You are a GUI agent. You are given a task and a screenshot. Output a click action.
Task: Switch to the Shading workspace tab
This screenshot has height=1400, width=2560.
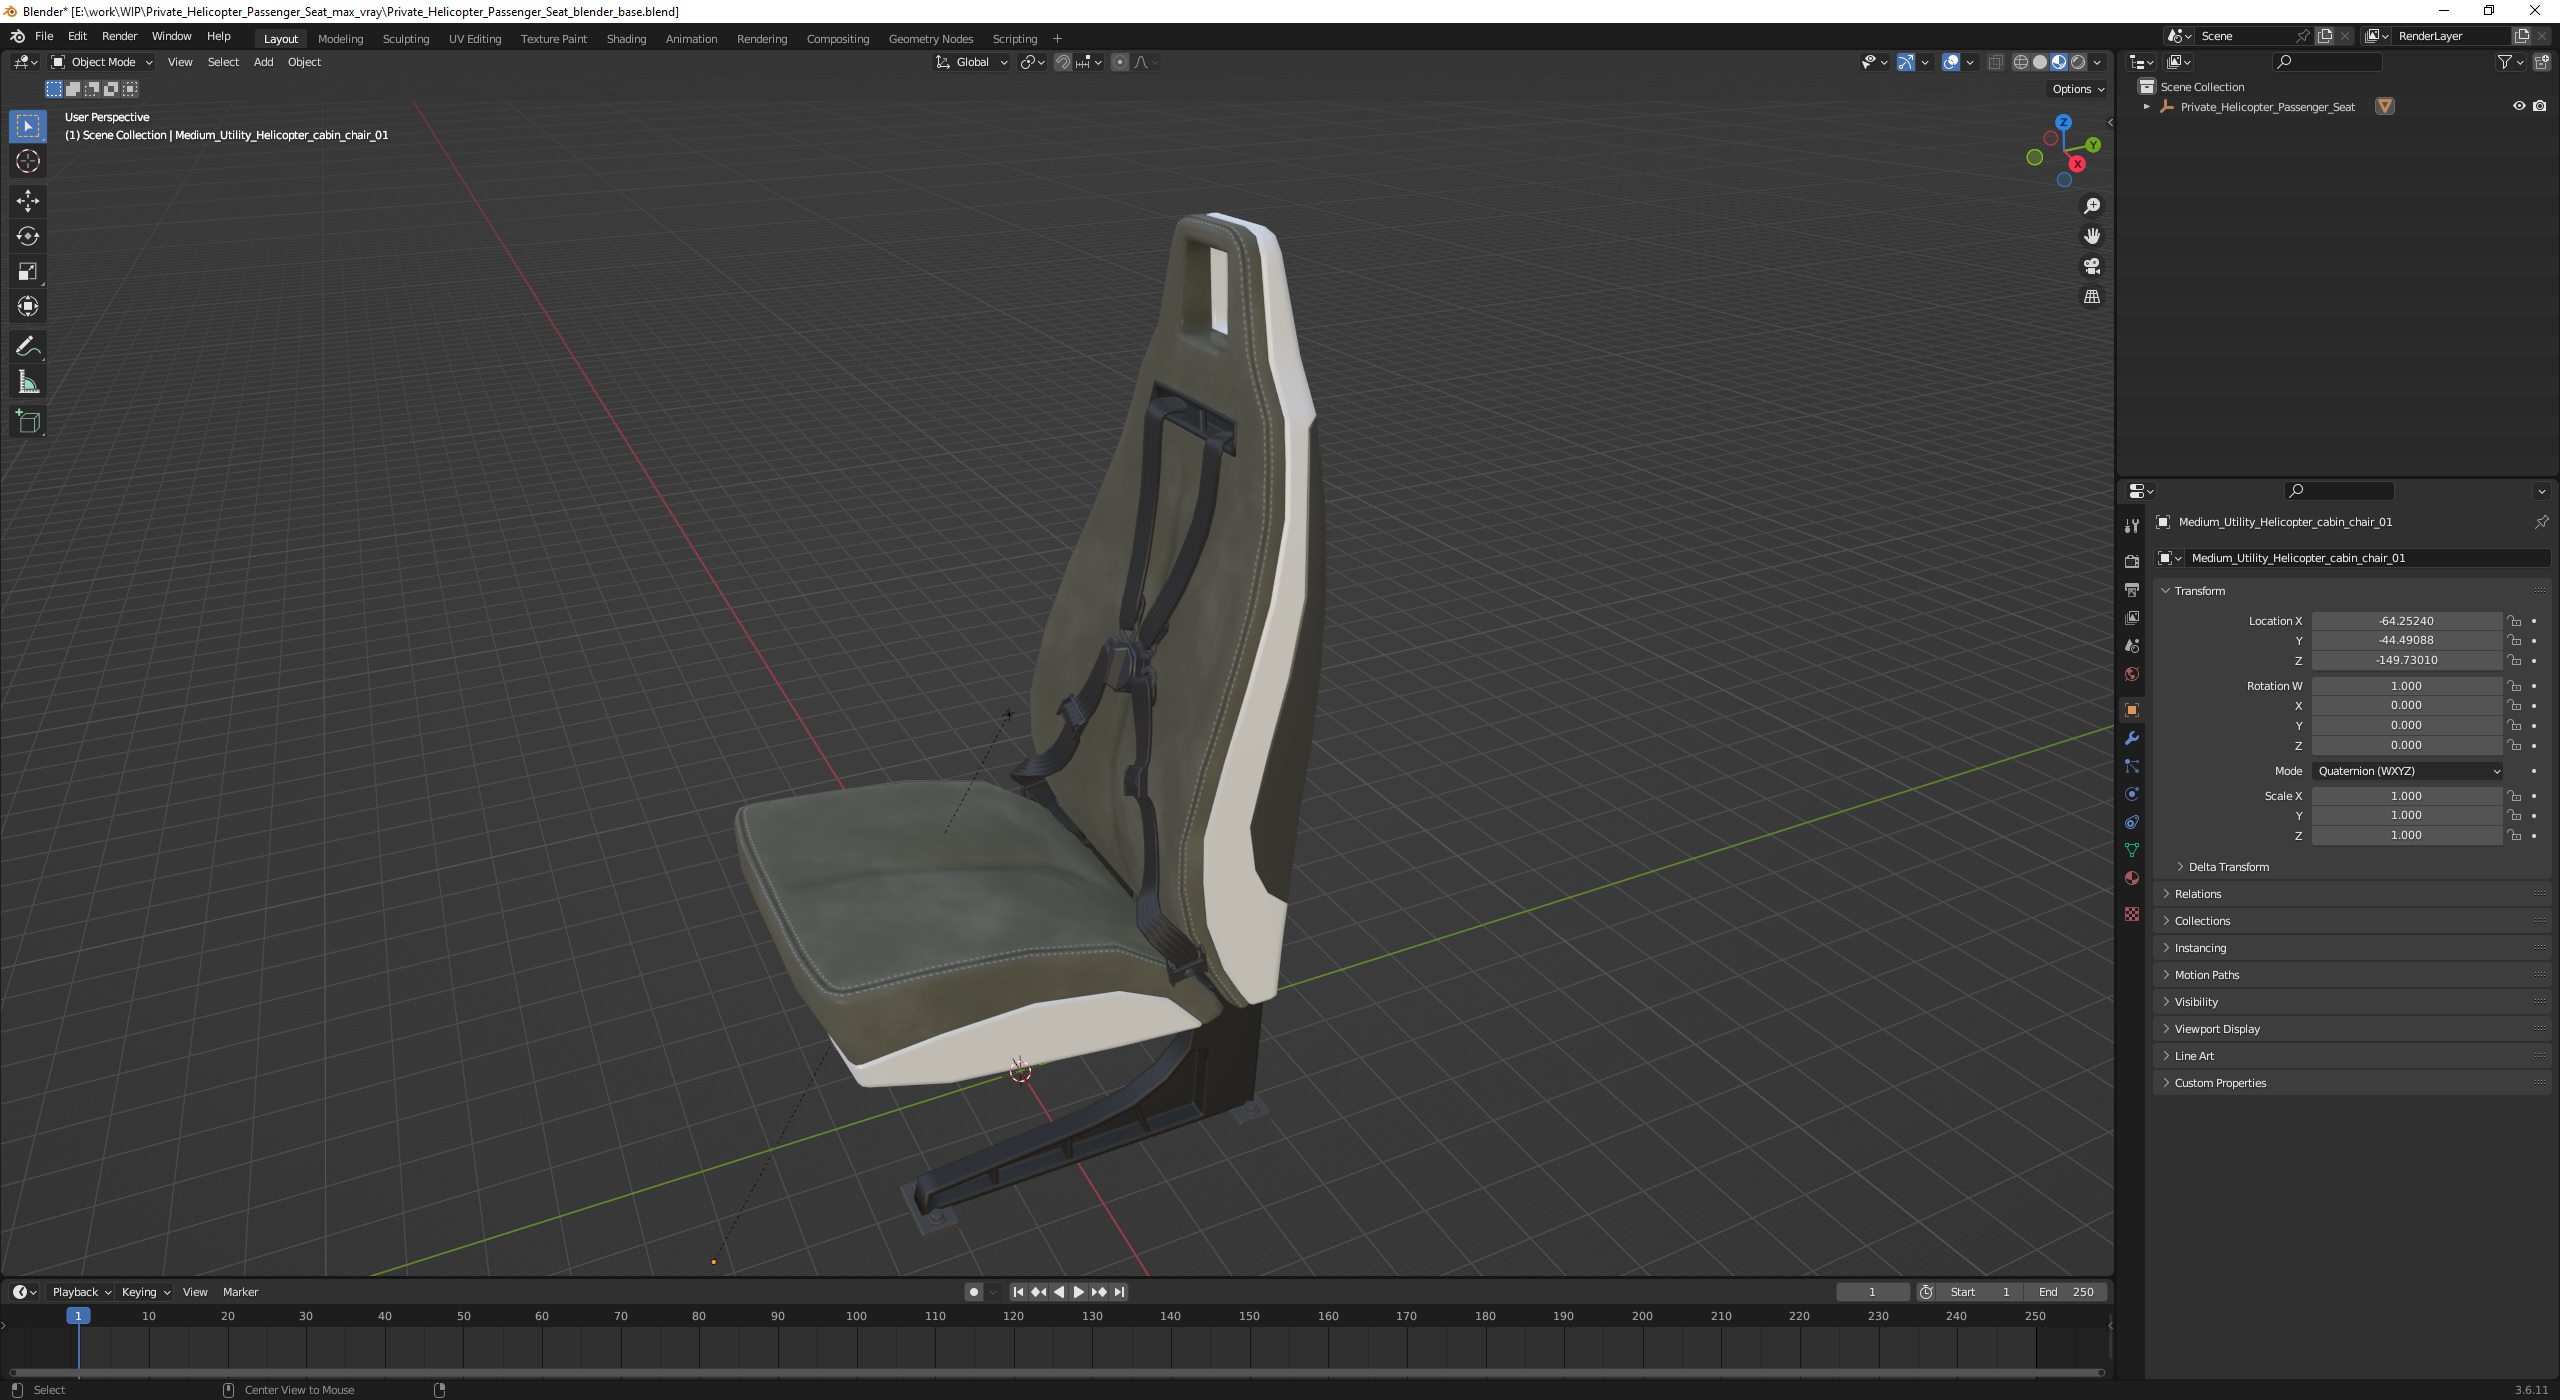pos(626,39)
